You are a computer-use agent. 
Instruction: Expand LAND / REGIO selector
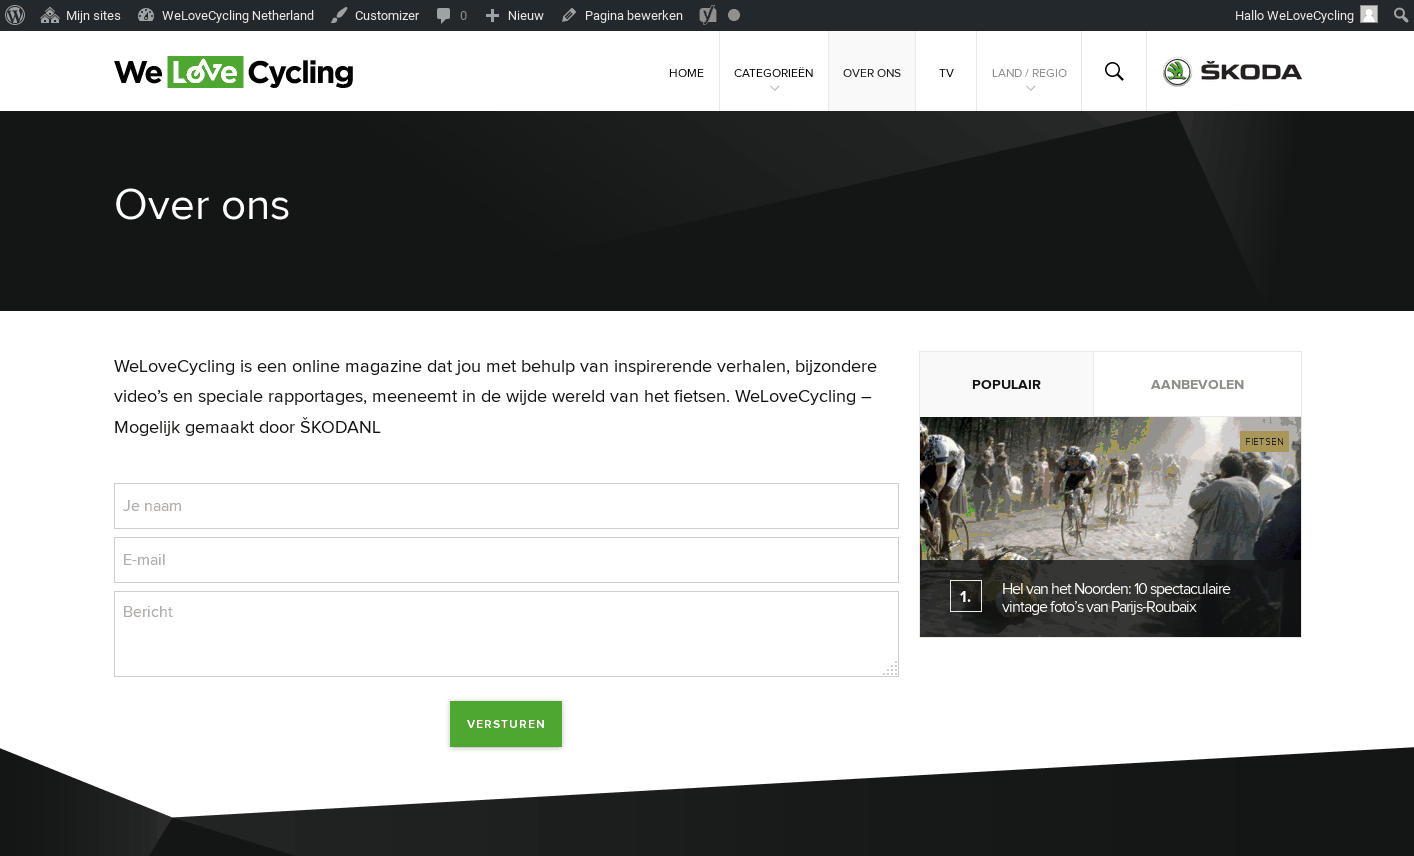click(1029, 73)
